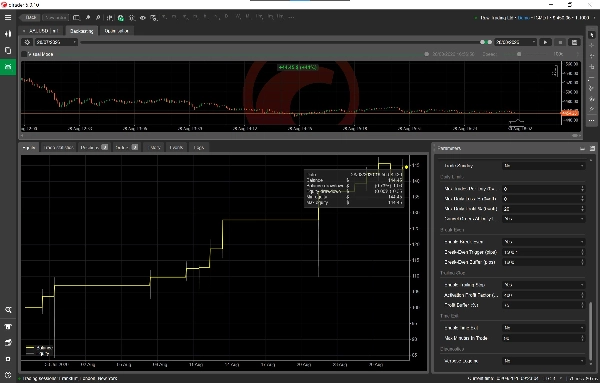
Task: Open the Enable Break-Even Yes/No dropdown
Action: [x=543, y=242]
